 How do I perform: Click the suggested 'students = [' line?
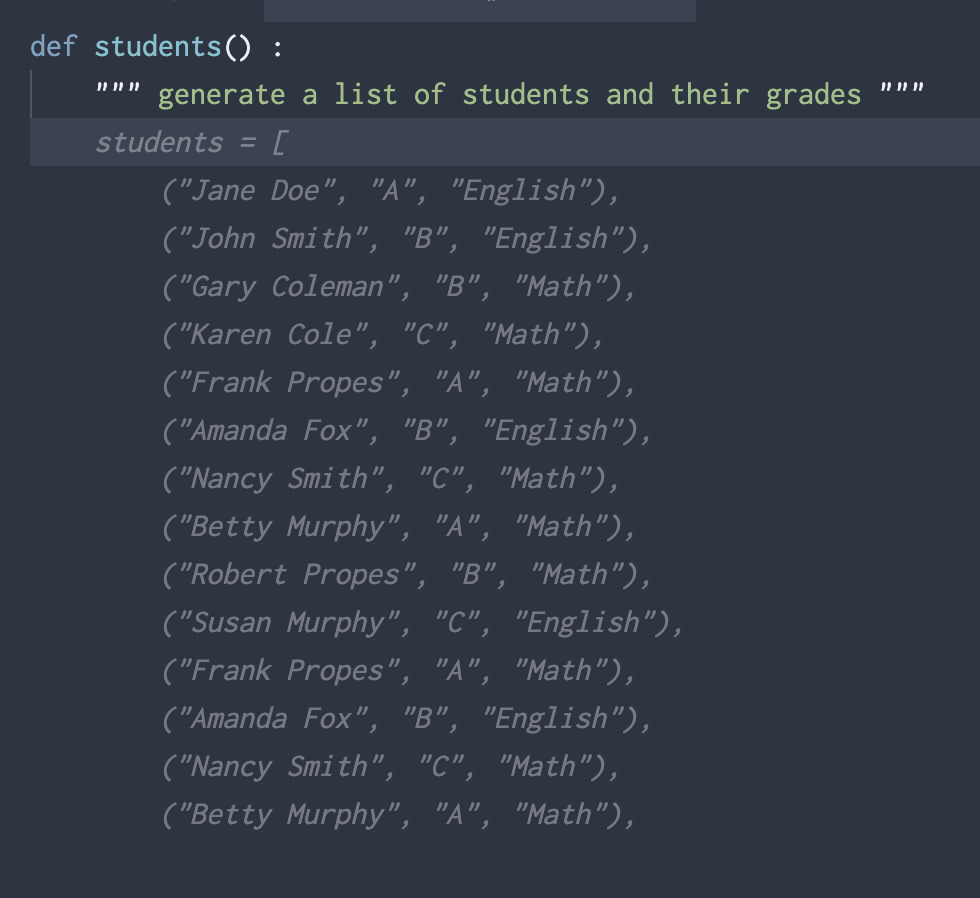(191, 143)
